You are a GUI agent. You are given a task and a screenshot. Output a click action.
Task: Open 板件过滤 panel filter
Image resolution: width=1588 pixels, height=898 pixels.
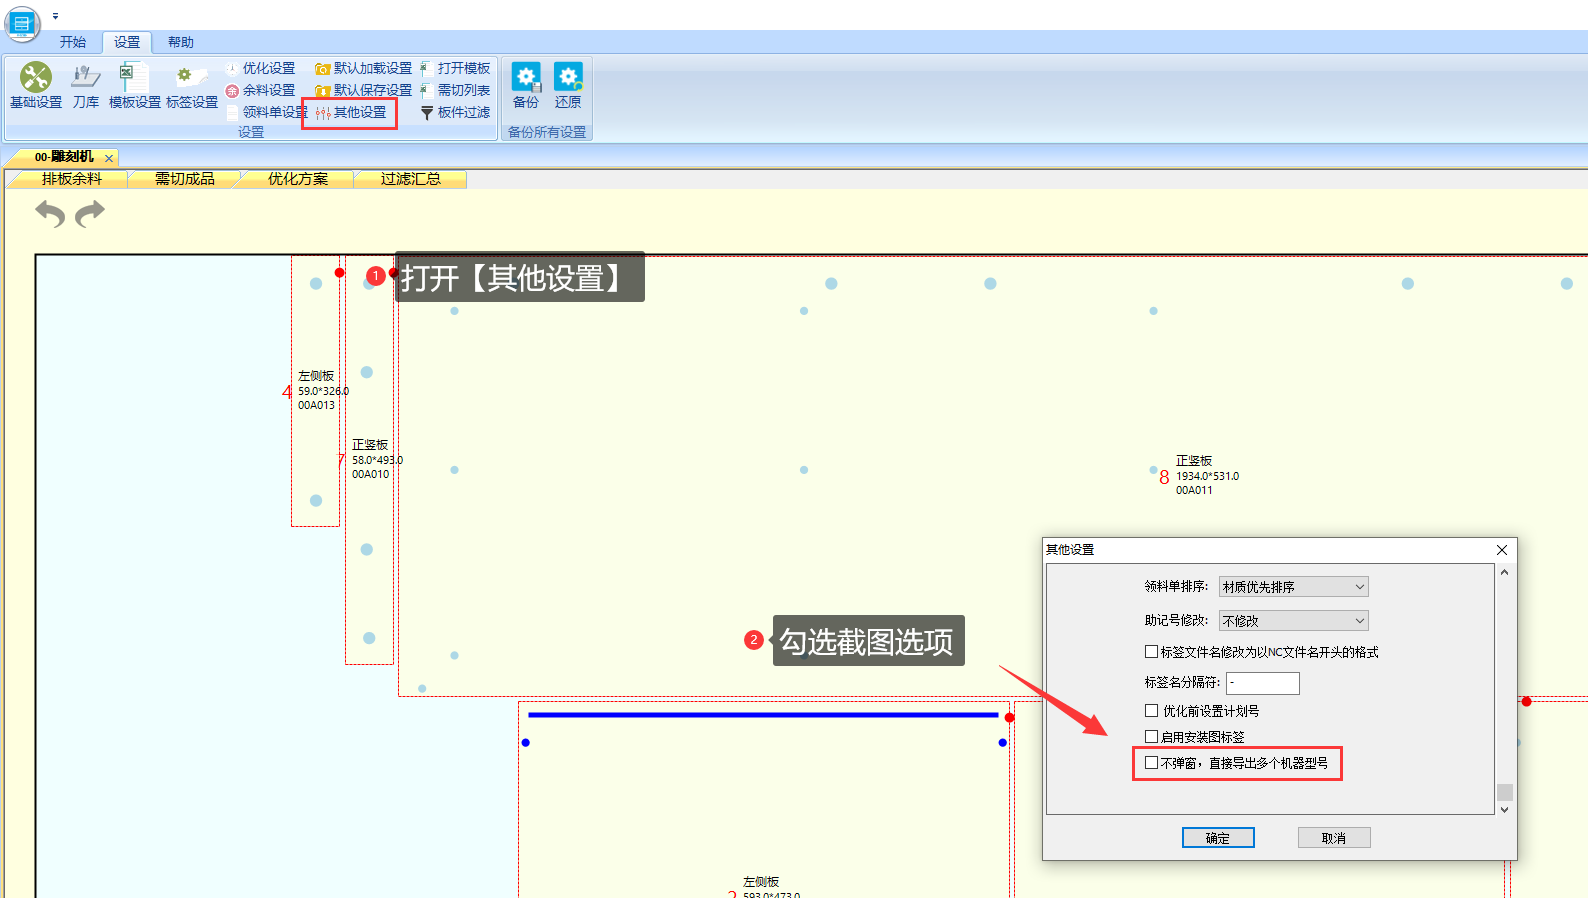click(455, 112)
